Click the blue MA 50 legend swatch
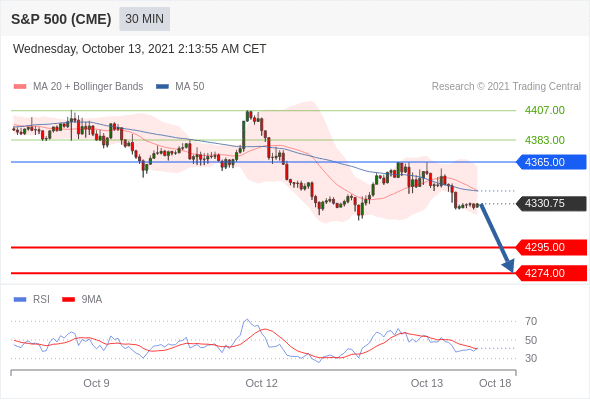 [162, 87]
